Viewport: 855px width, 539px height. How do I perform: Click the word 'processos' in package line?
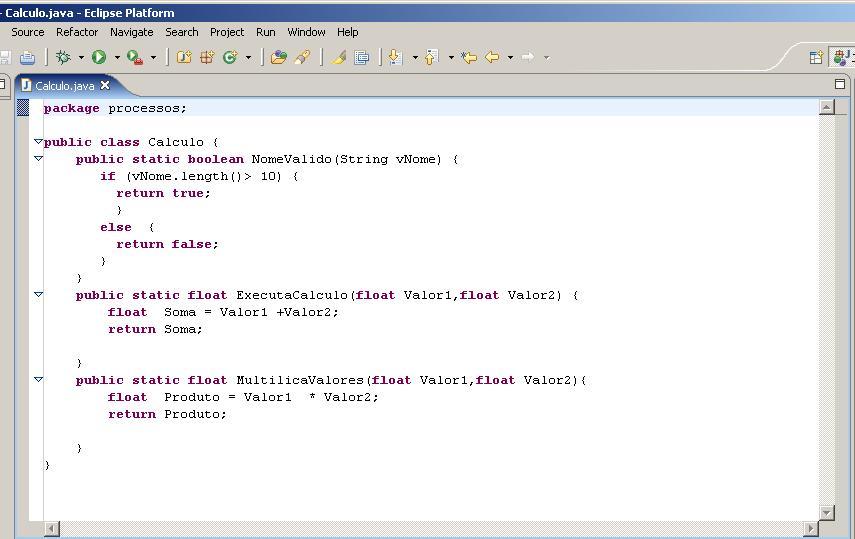click(x=144, y=108)
